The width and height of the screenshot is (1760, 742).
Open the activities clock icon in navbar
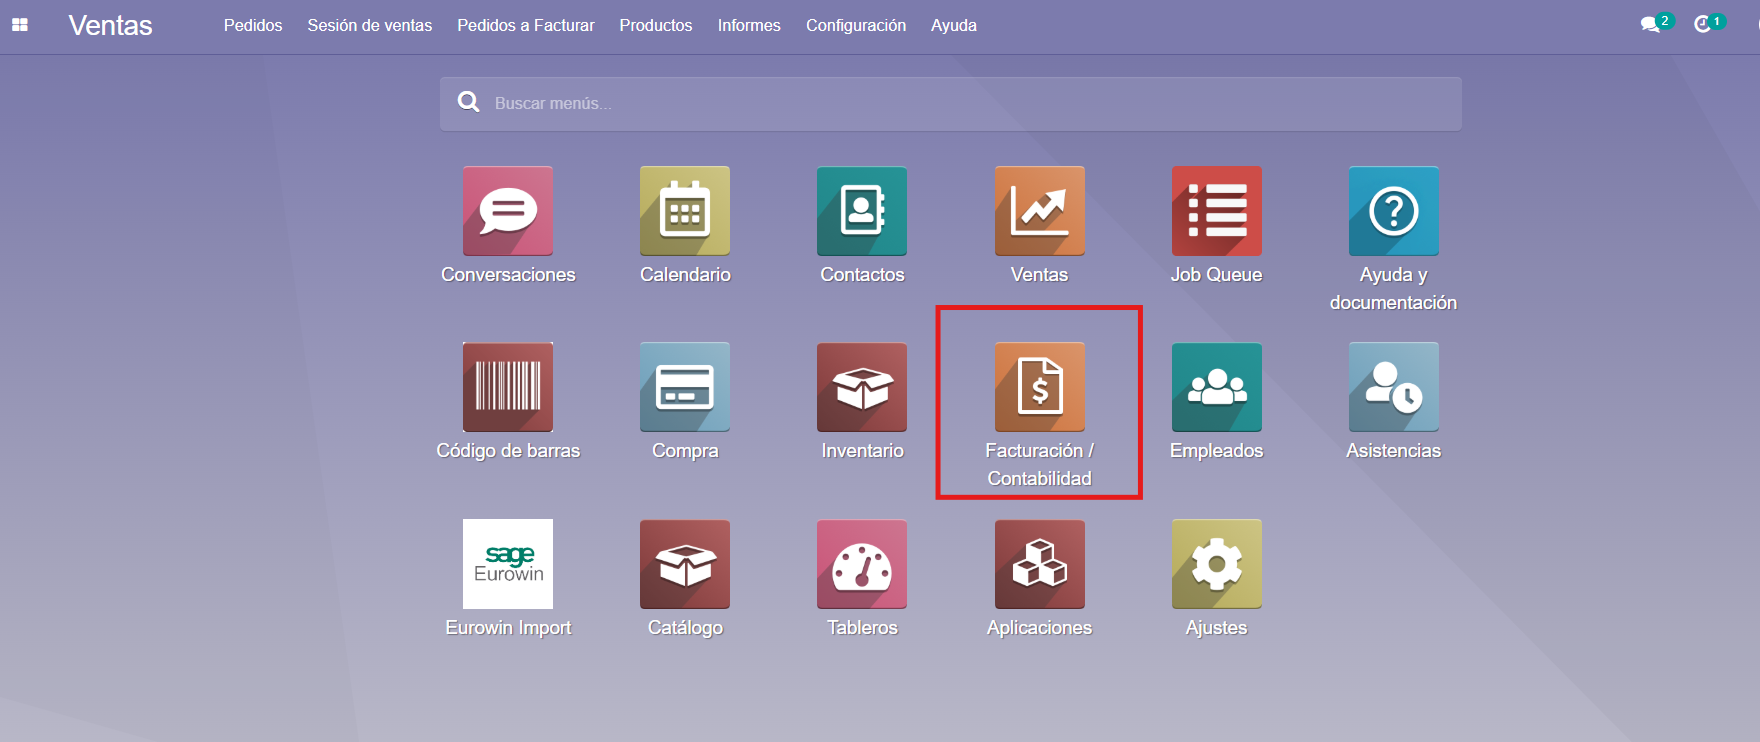click(x=1703, y=24)
